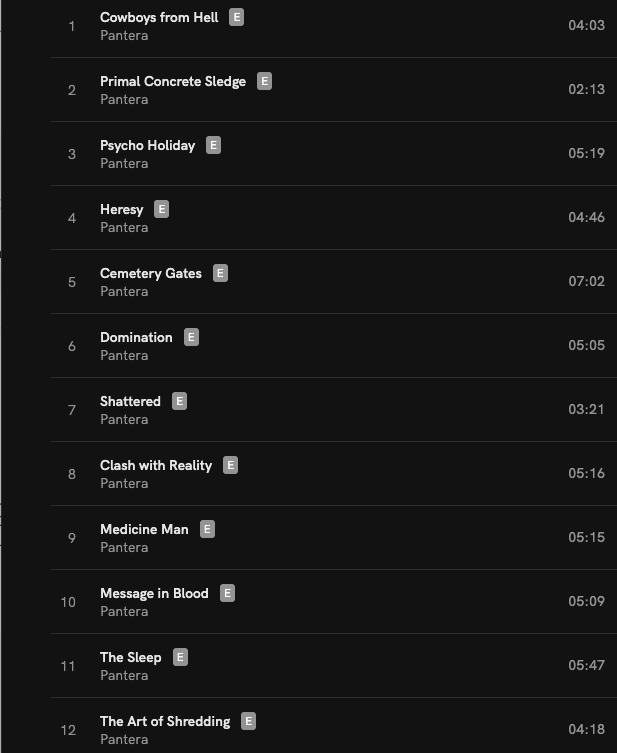The image size is (617, 753).
Task: Select The Art of Shredding track title
Action: pos(165,721)
